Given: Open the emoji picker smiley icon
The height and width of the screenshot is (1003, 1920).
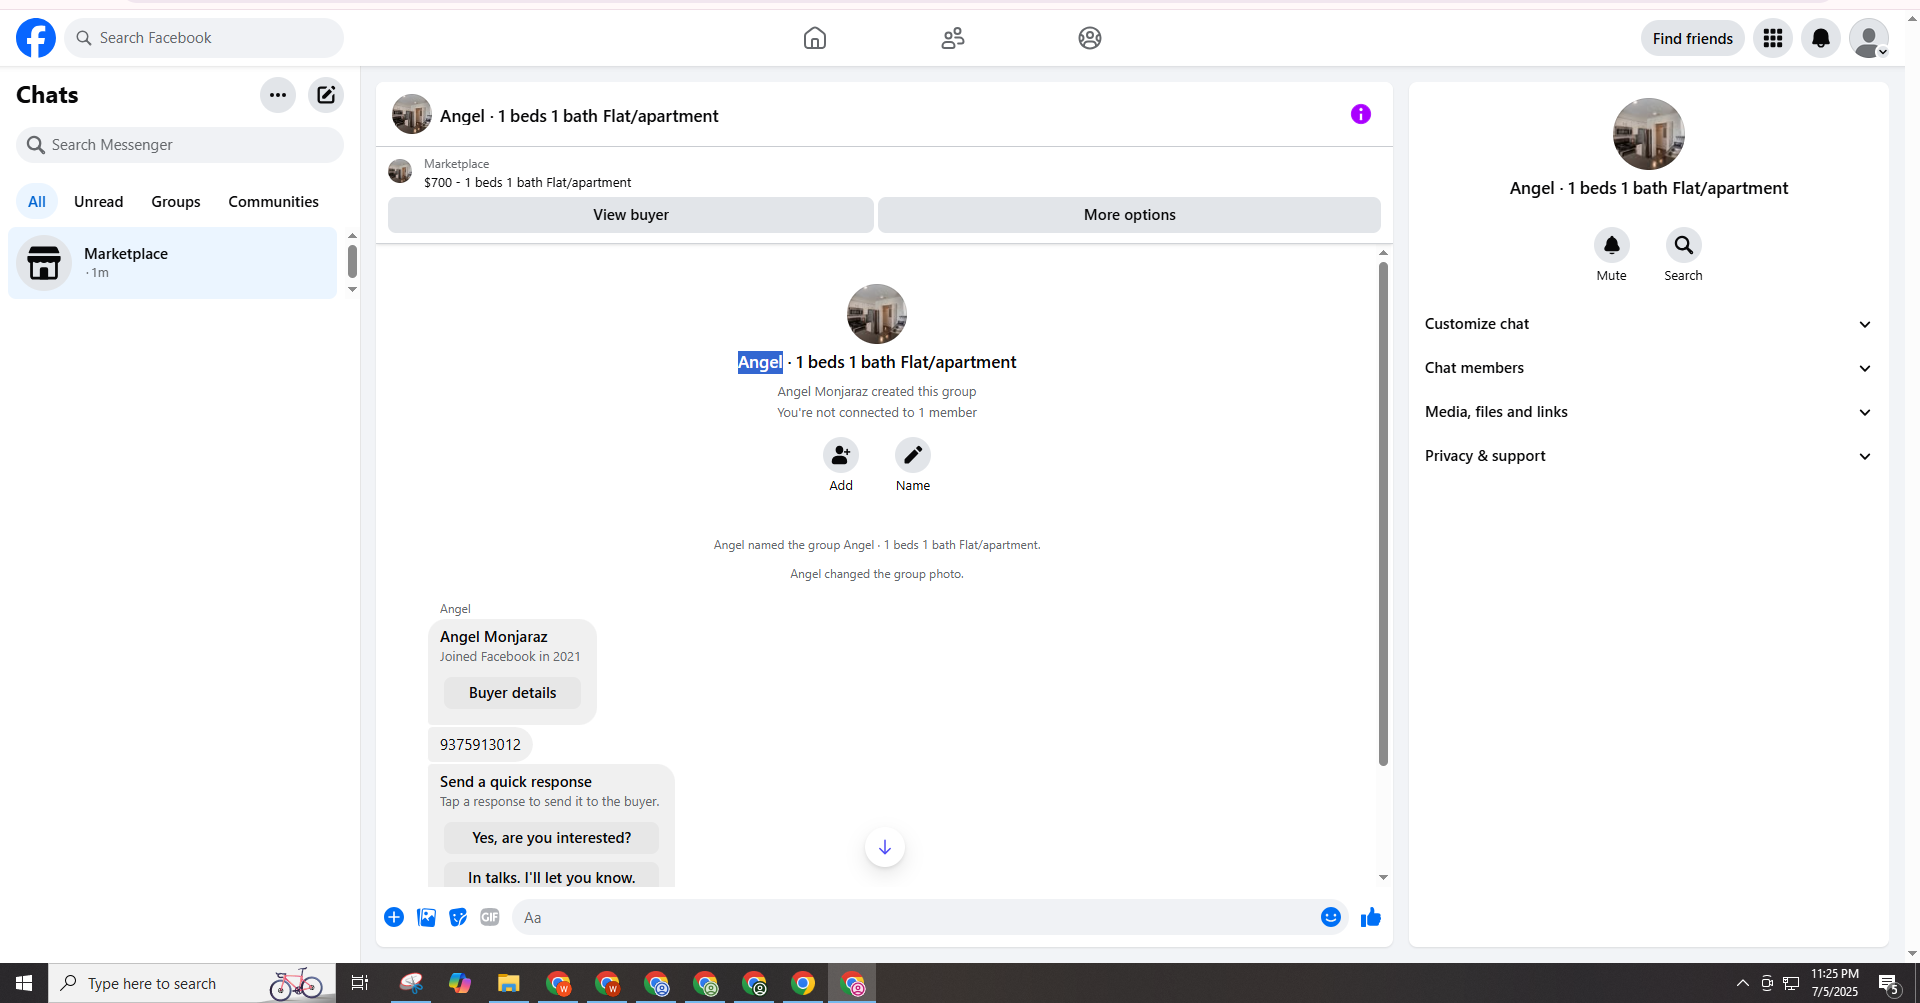Looking at the screenshot, I should pyautogui.click(x=1331, y=917).
